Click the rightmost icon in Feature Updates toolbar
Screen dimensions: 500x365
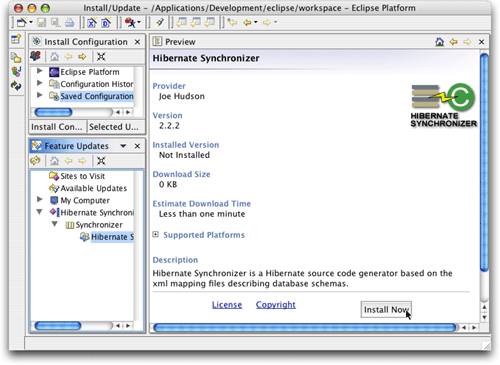click(101, 161)
